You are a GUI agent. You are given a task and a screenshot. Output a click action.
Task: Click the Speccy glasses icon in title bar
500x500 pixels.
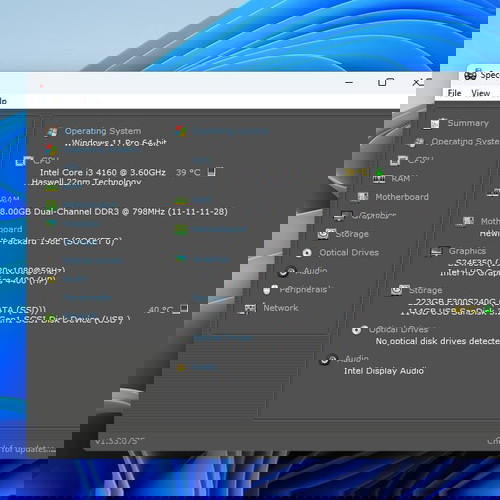click(x=470, y=76)
